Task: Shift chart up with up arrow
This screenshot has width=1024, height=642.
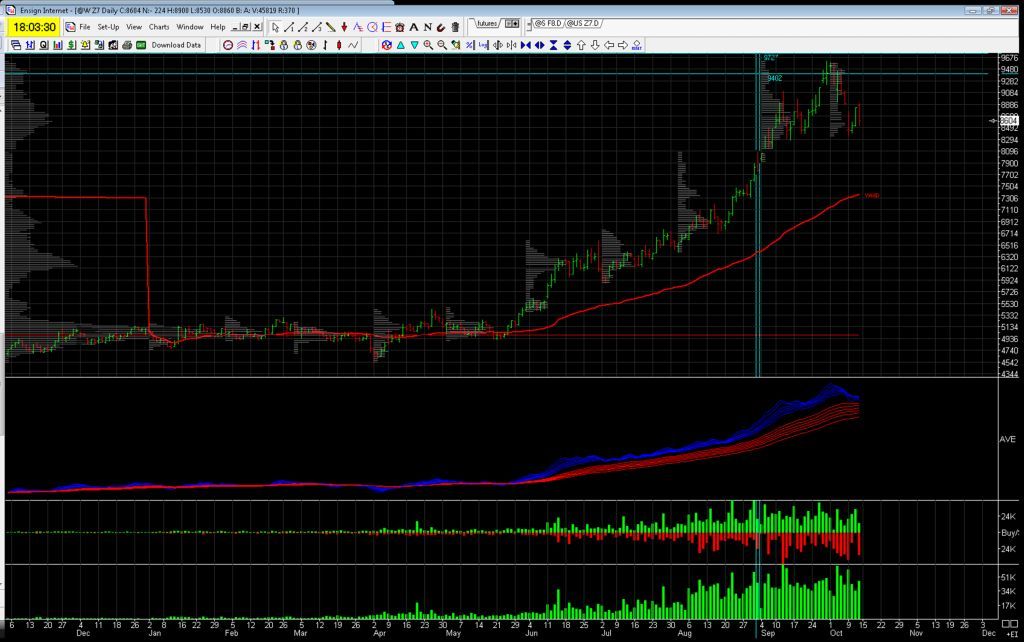Action: [x=581, y=45]
